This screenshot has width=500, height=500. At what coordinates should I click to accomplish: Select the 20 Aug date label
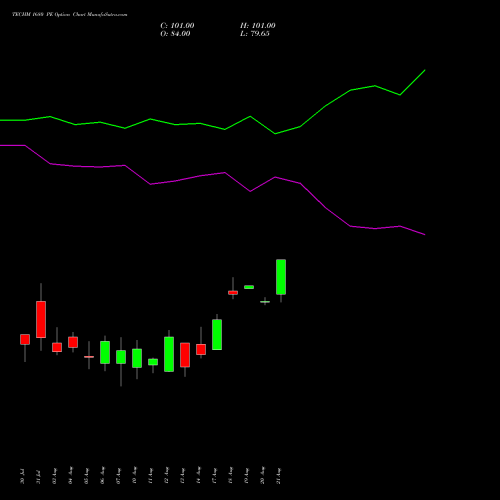[x=262, y=476]
